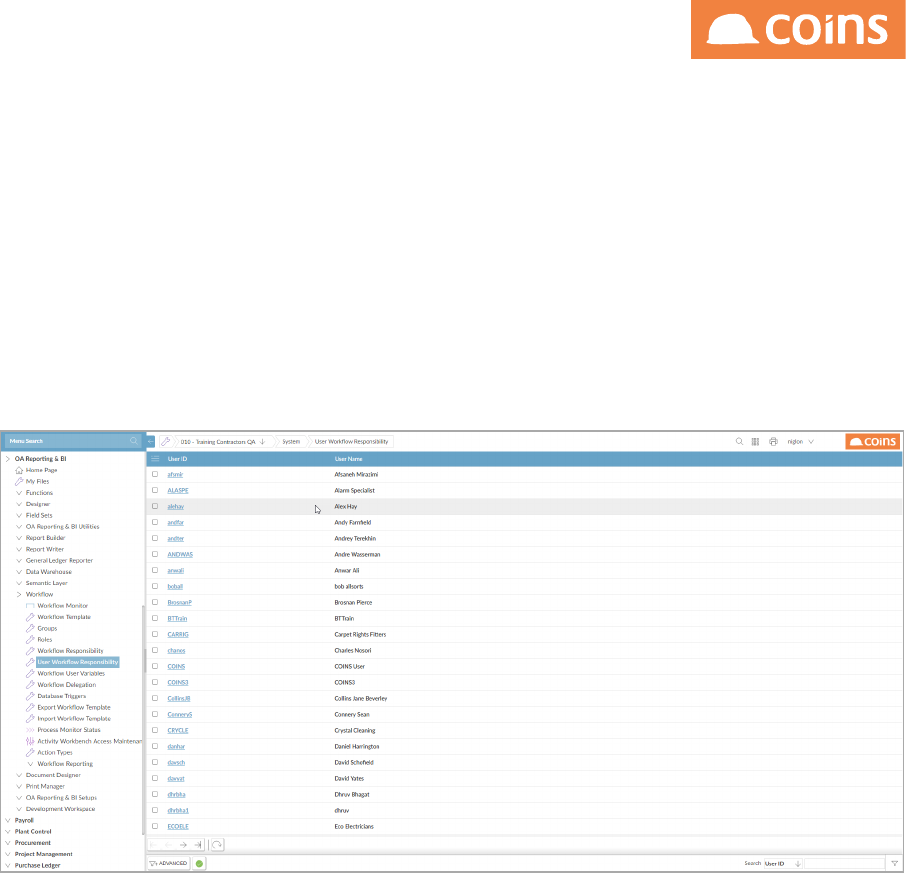Click the User ID column header

177,459
